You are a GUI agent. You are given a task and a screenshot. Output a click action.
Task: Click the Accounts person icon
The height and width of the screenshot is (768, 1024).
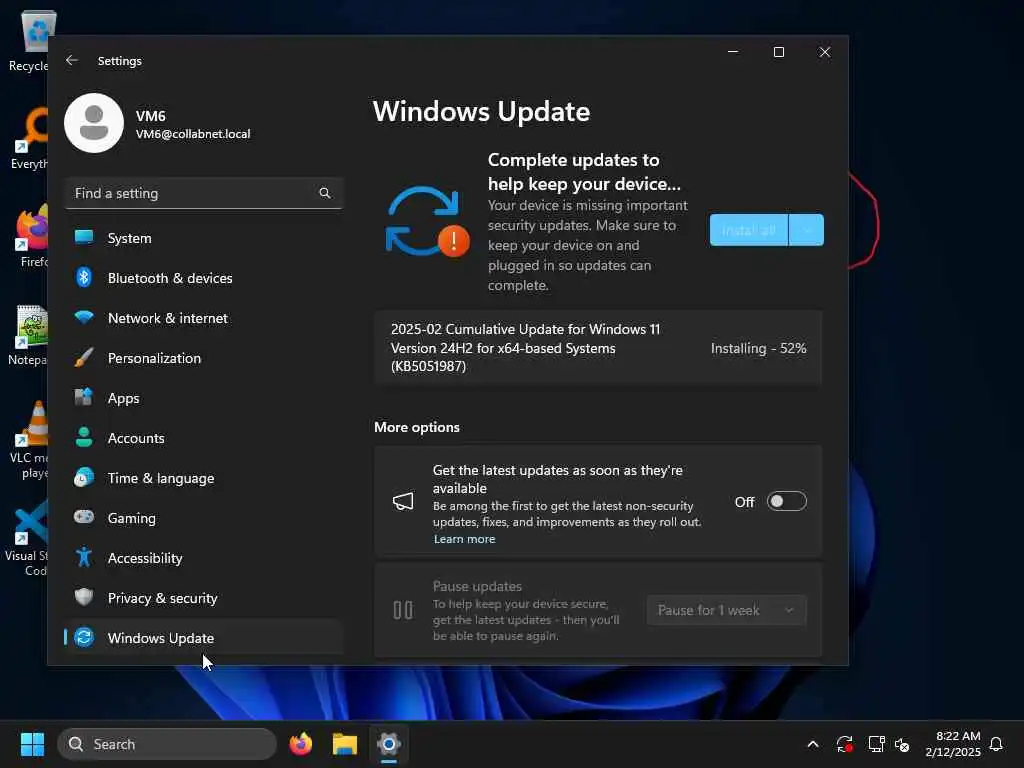84,438
